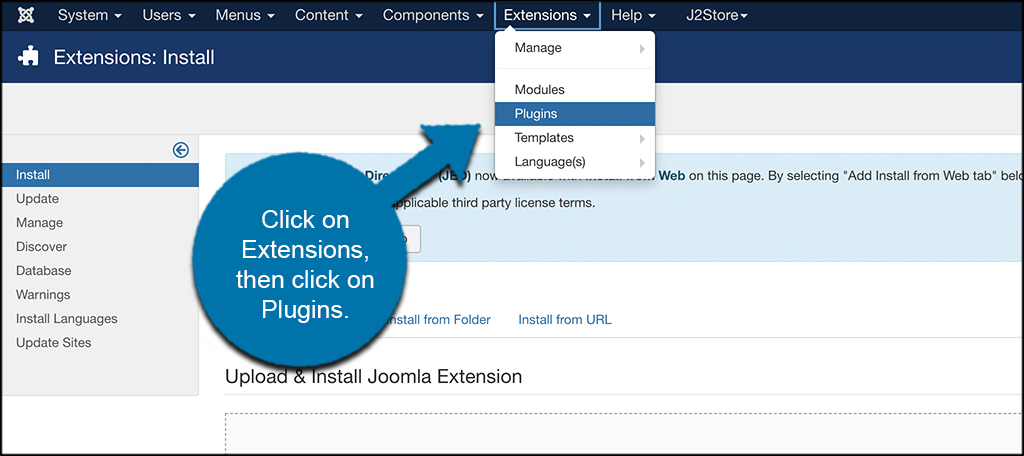Select Plugins from the Extensions menu
1024x456 pixels.
pos(575,114)
